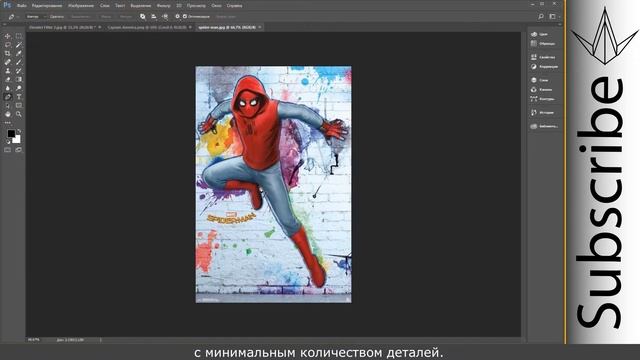This screenshot has height=360, width=640.
Task: Click the Фигура button in options bar
Action: tap(126, 17)
